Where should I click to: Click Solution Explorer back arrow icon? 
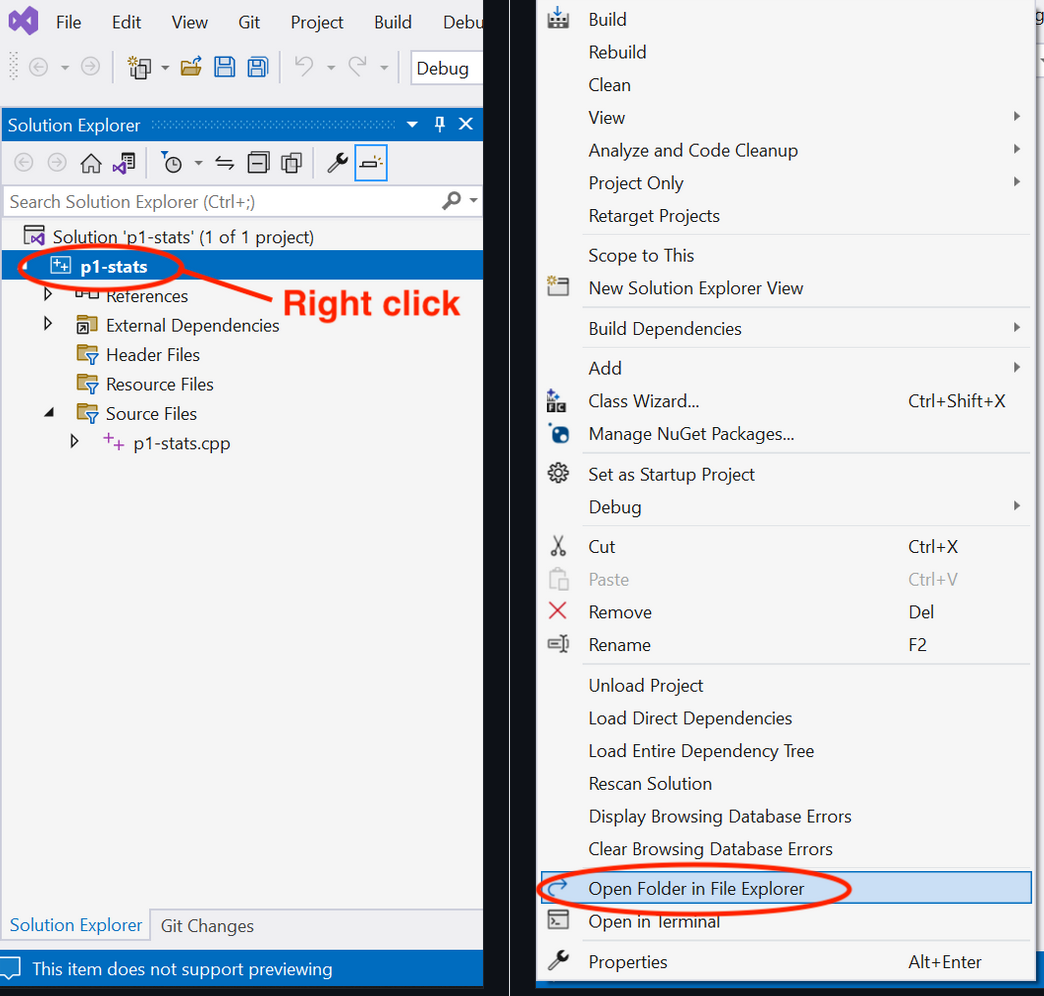(x=24, y=162)
